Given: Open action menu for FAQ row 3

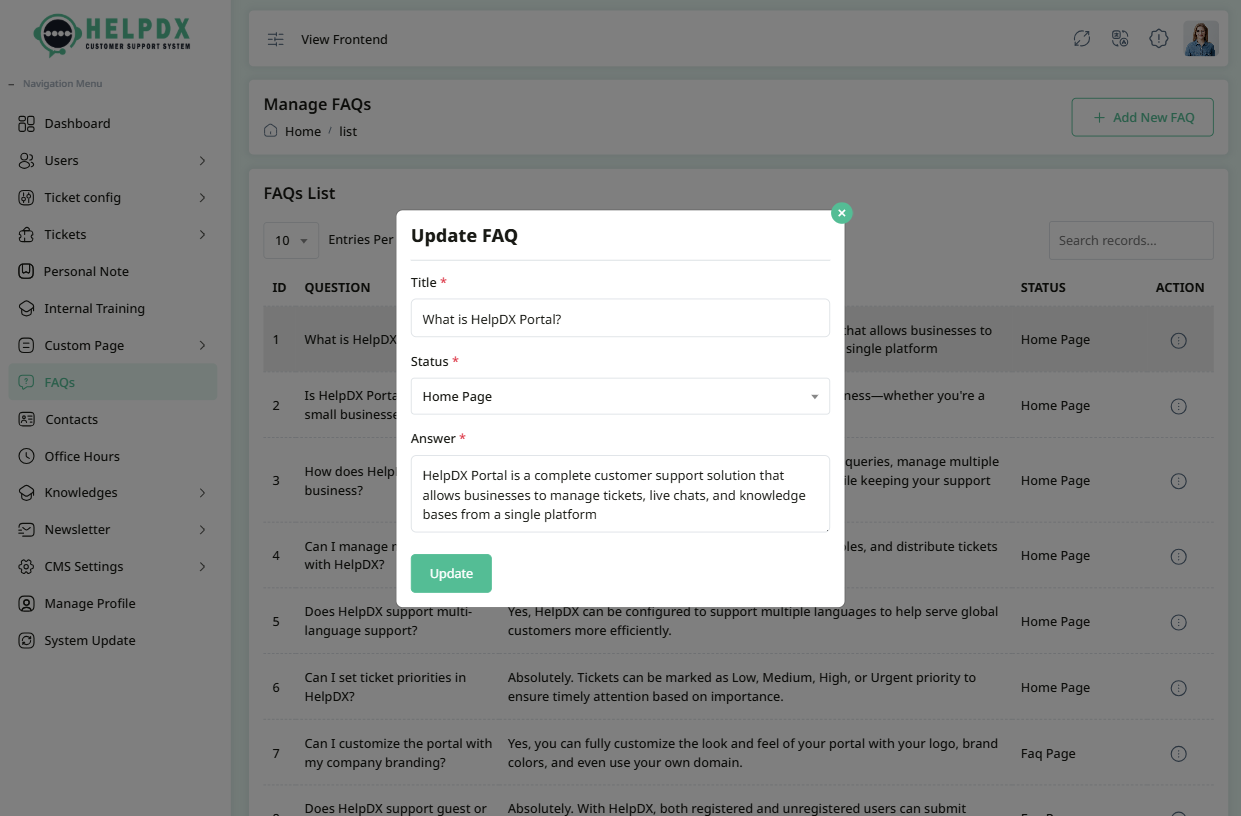Looking at the screenshot, I should [x=1178, y=481].
